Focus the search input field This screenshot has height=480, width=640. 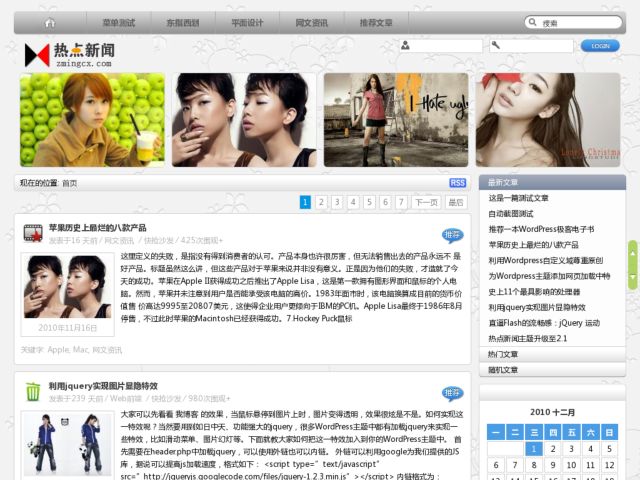[x=573, y=22]
